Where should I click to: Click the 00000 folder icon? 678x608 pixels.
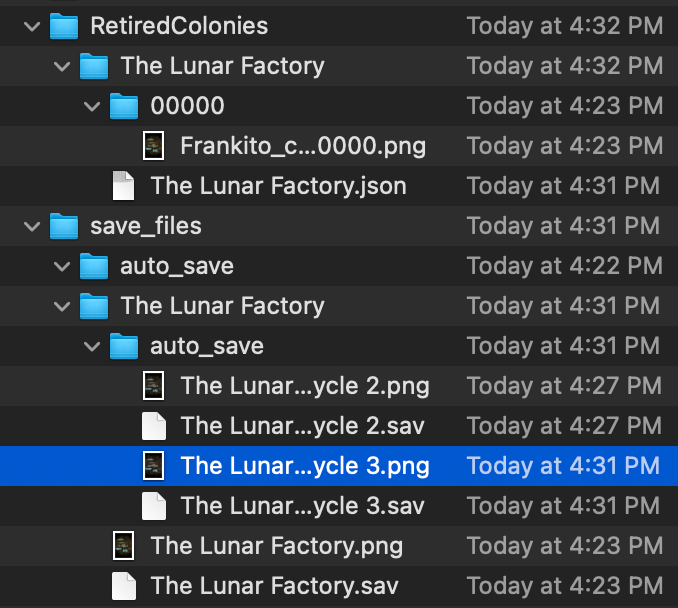(123, 106)
